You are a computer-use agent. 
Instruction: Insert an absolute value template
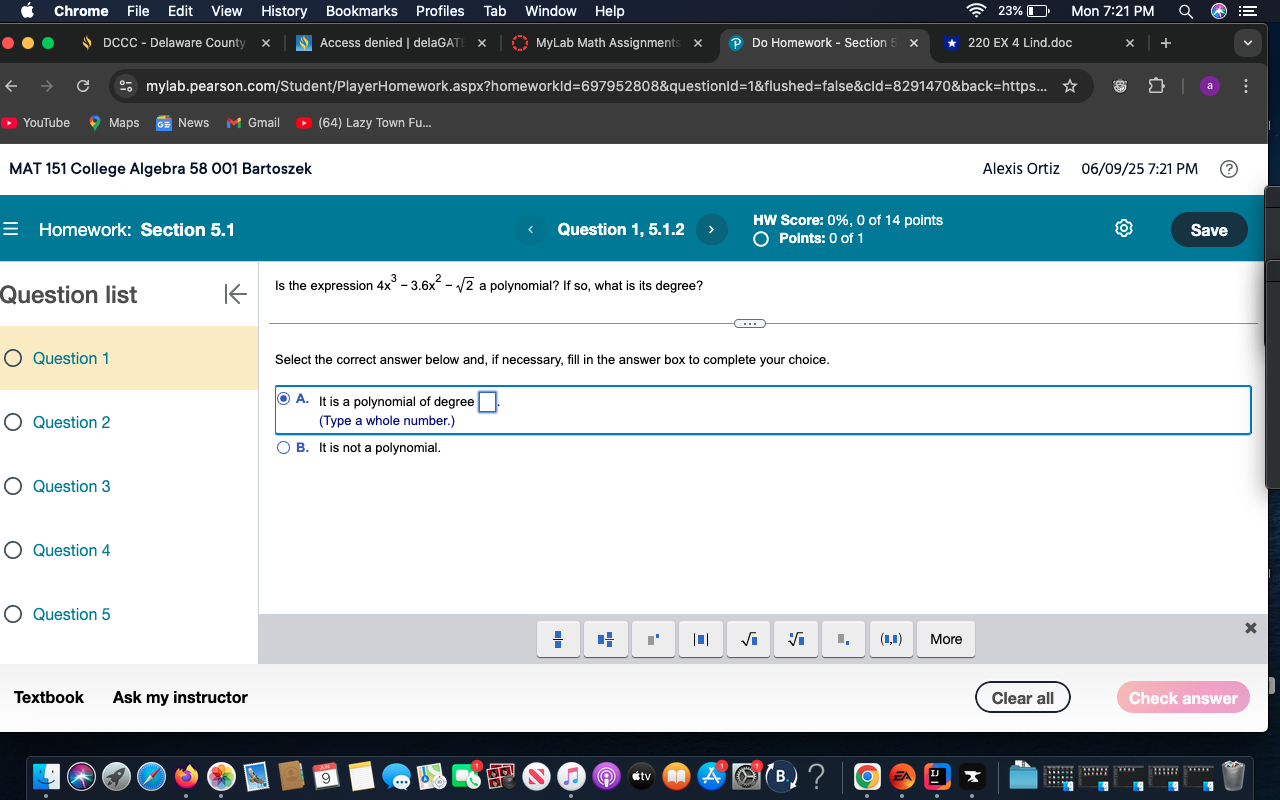coord(700,639)
